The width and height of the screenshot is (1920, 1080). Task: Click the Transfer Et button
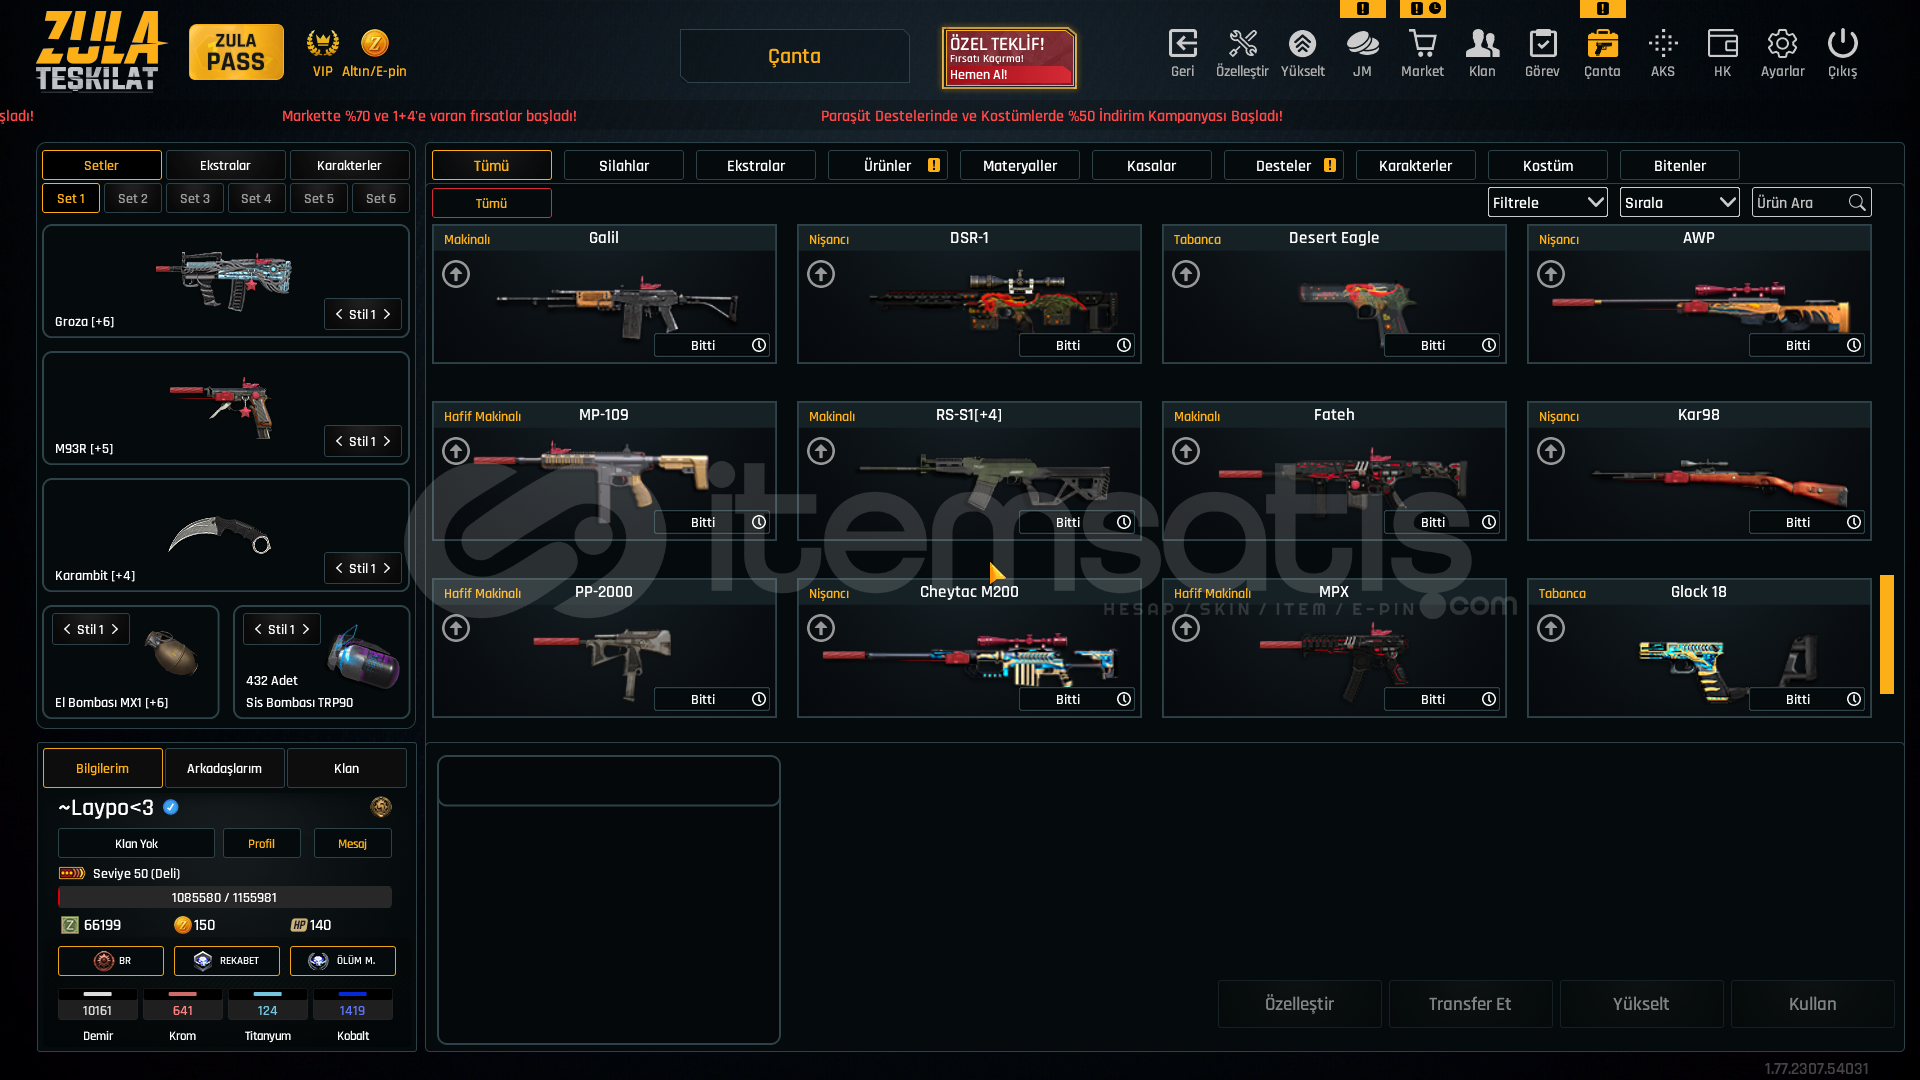[x=1470, y=1004]
